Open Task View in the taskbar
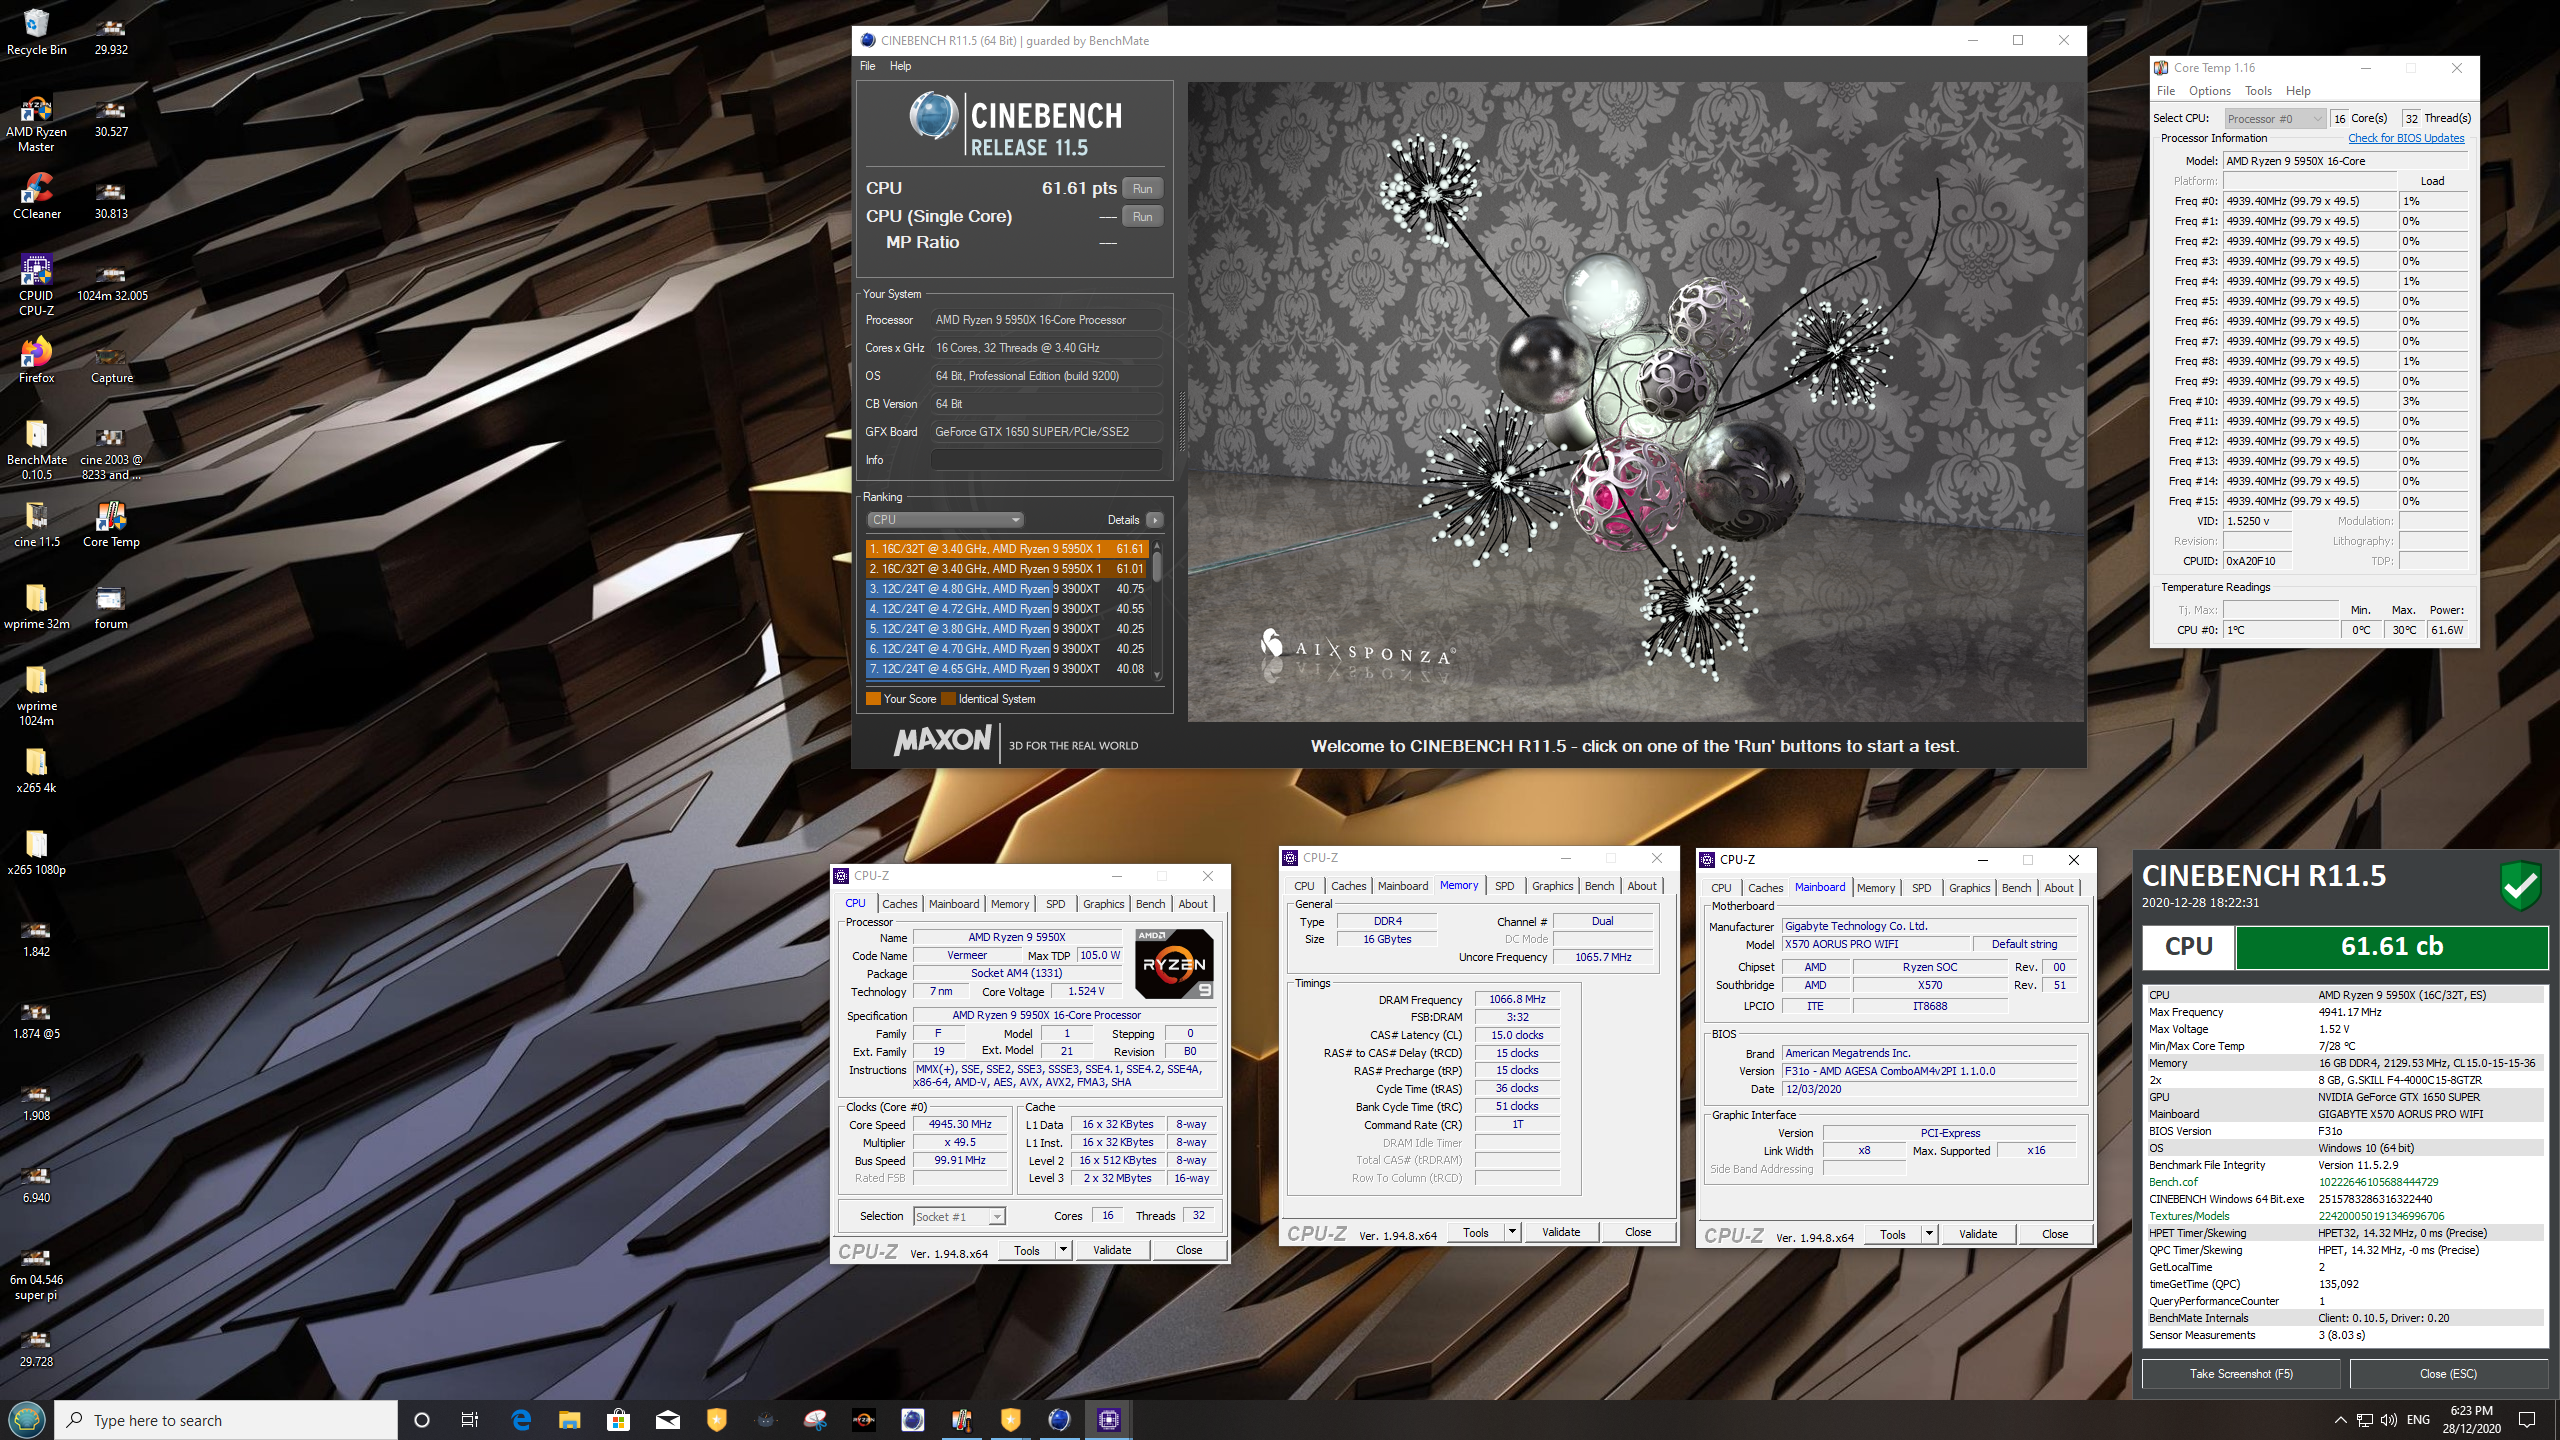This screenshot has height=1440, width=2560. pos(470,1420)
